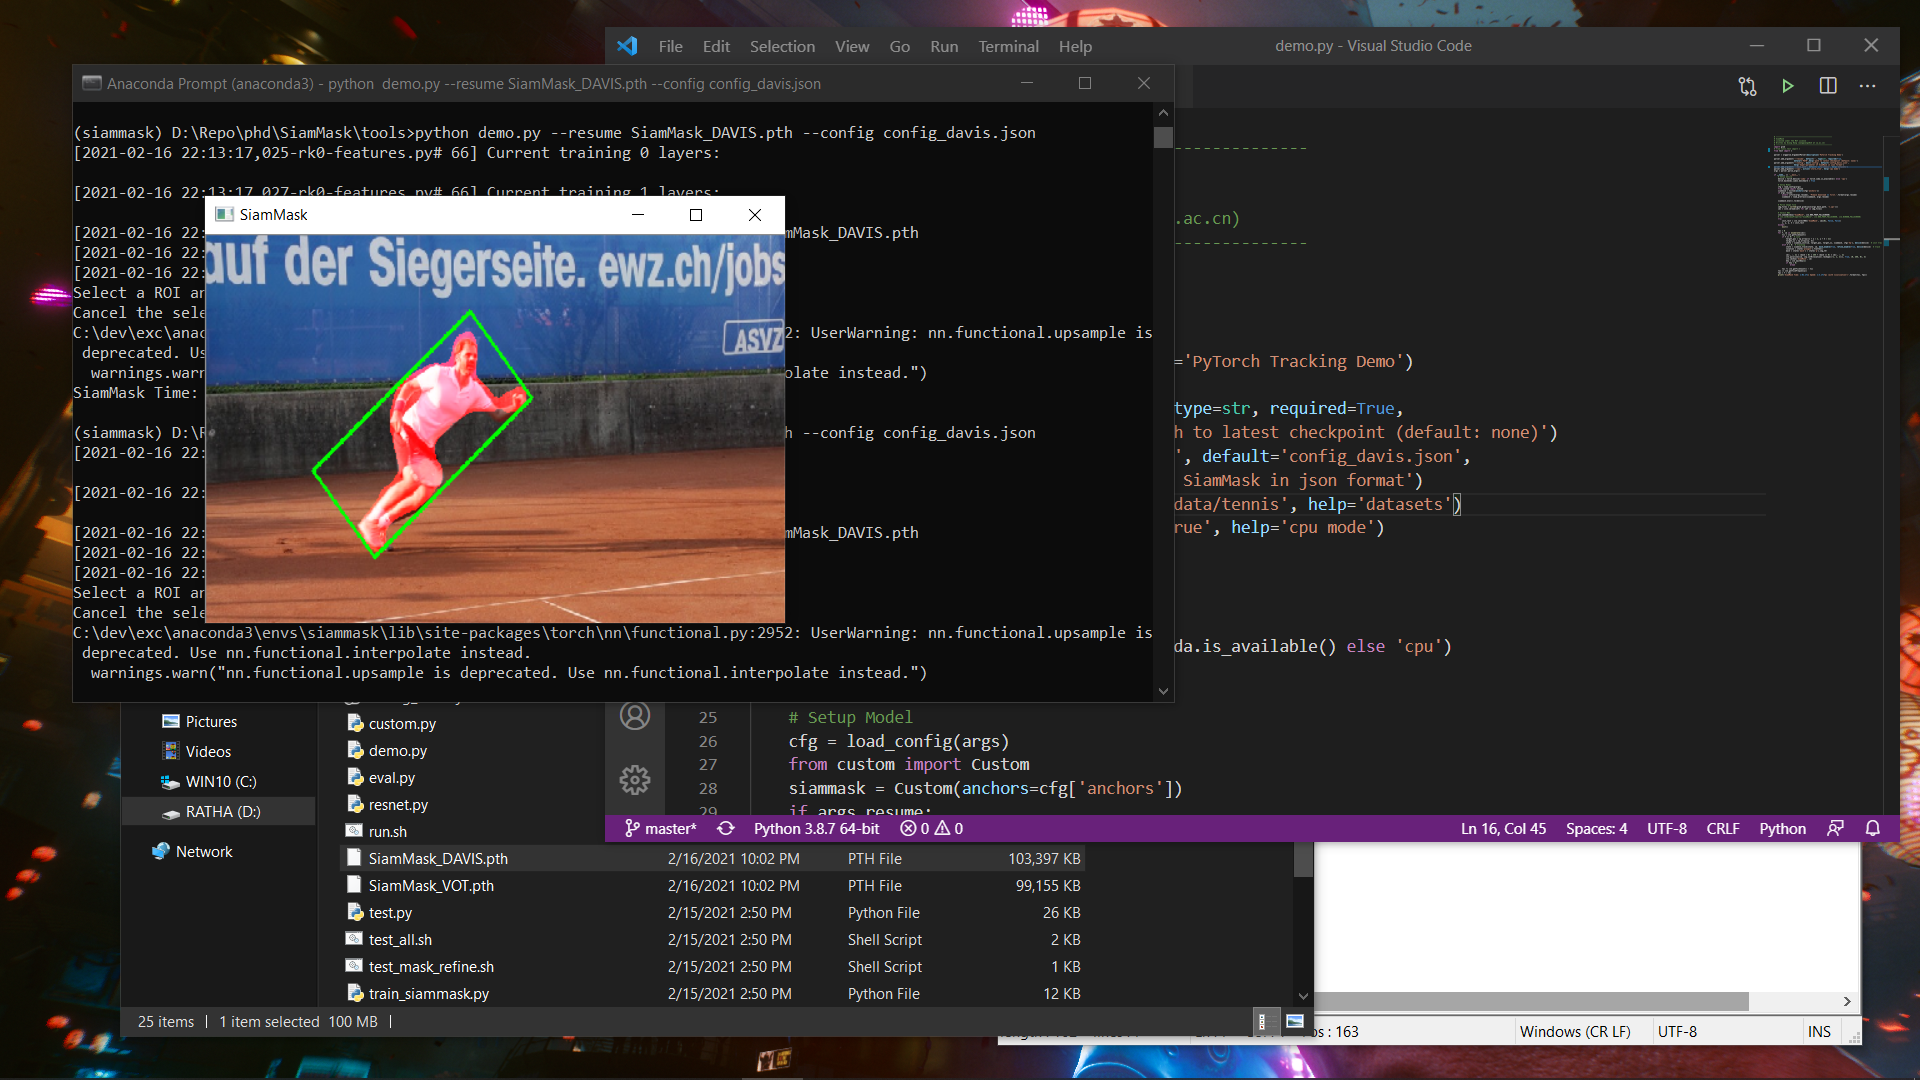
Task: Open the More Actions ellipsis in VS Code
Action: [x=1867, y=86]
